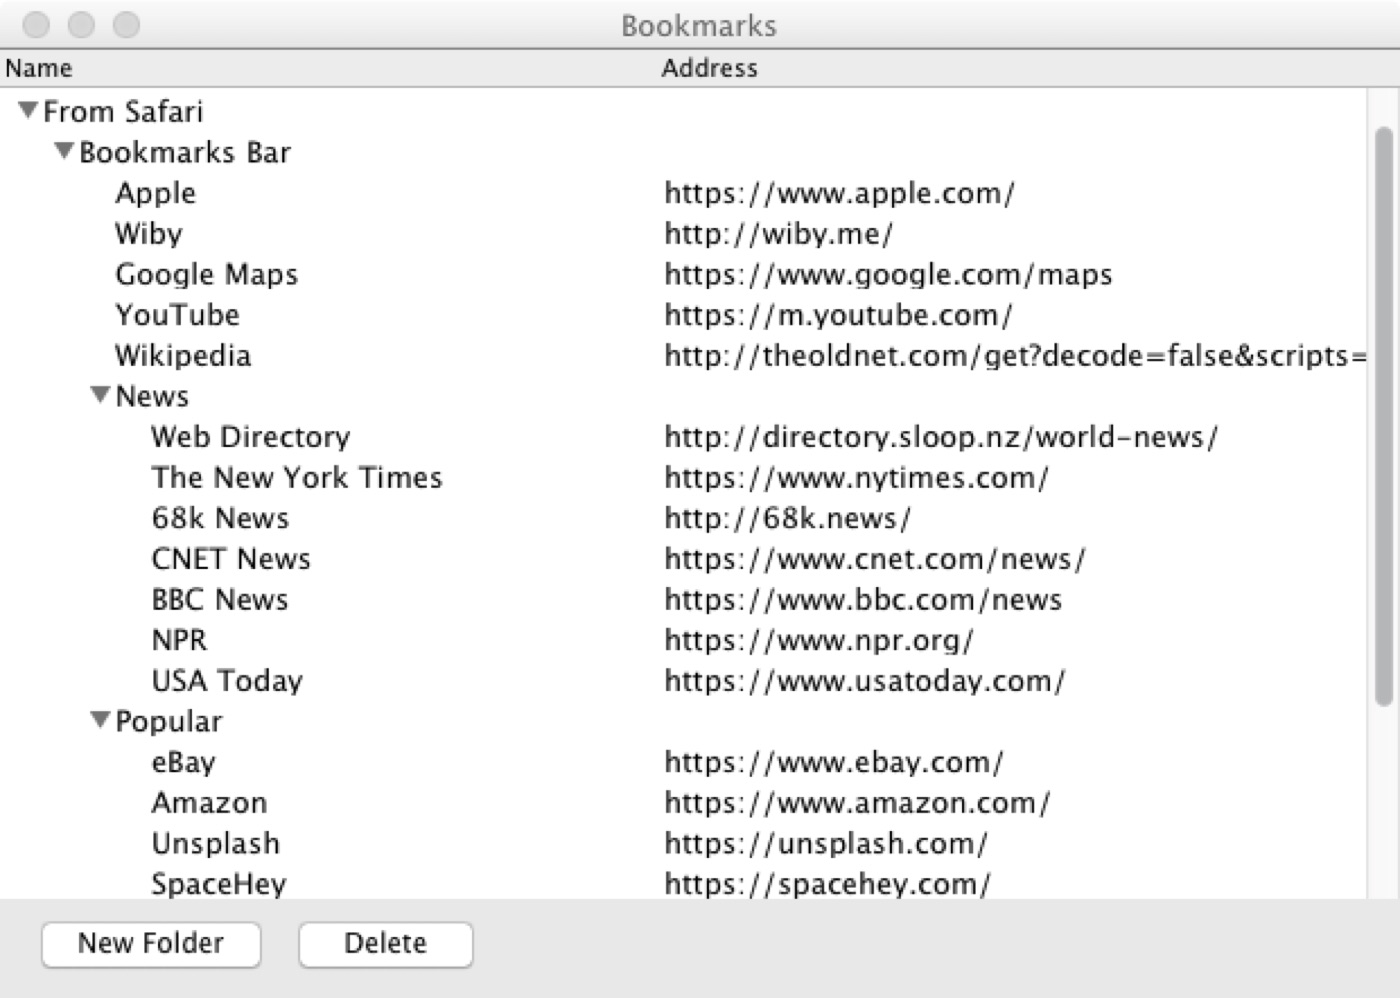This screenshot has height=998, width=1400.
Task: Click the https://www.bbc.com/news address
Action: [863, 599]
